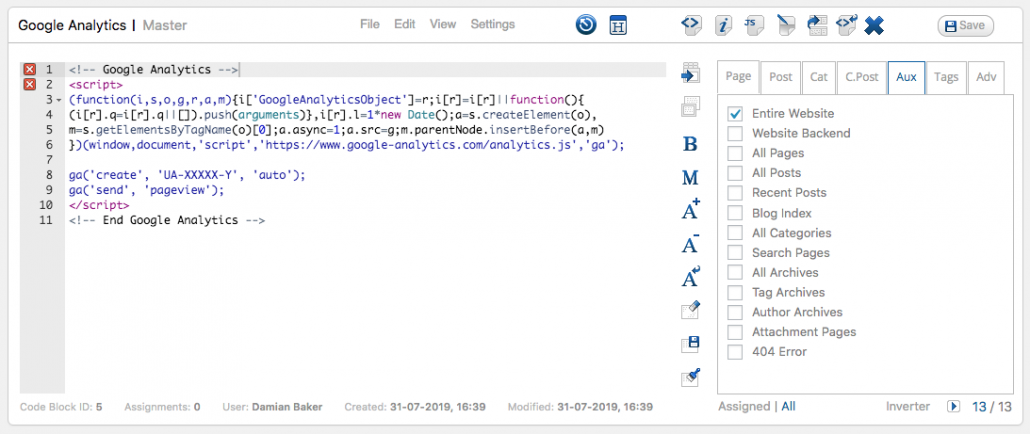Open the File menu
1030x434 pixels.
click(370, 24)
